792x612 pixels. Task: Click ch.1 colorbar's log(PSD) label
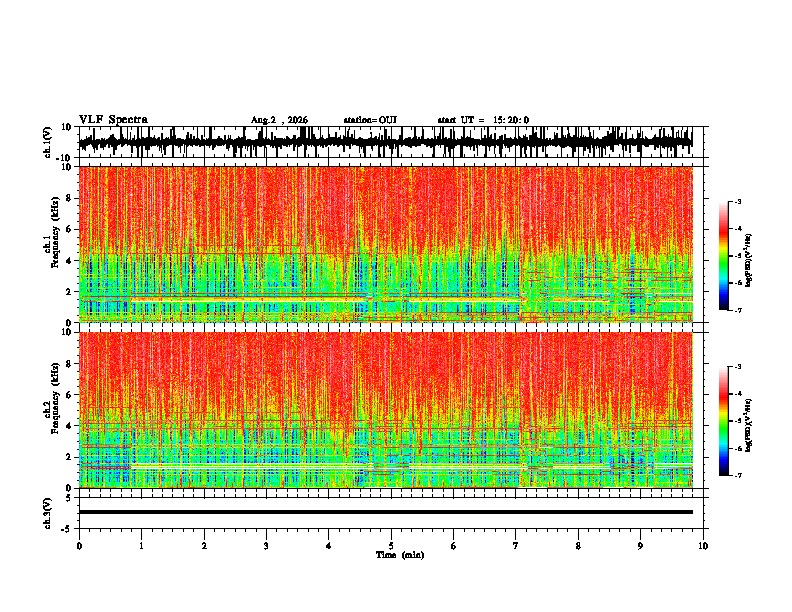pyautogui.click(x=749, y=261)
